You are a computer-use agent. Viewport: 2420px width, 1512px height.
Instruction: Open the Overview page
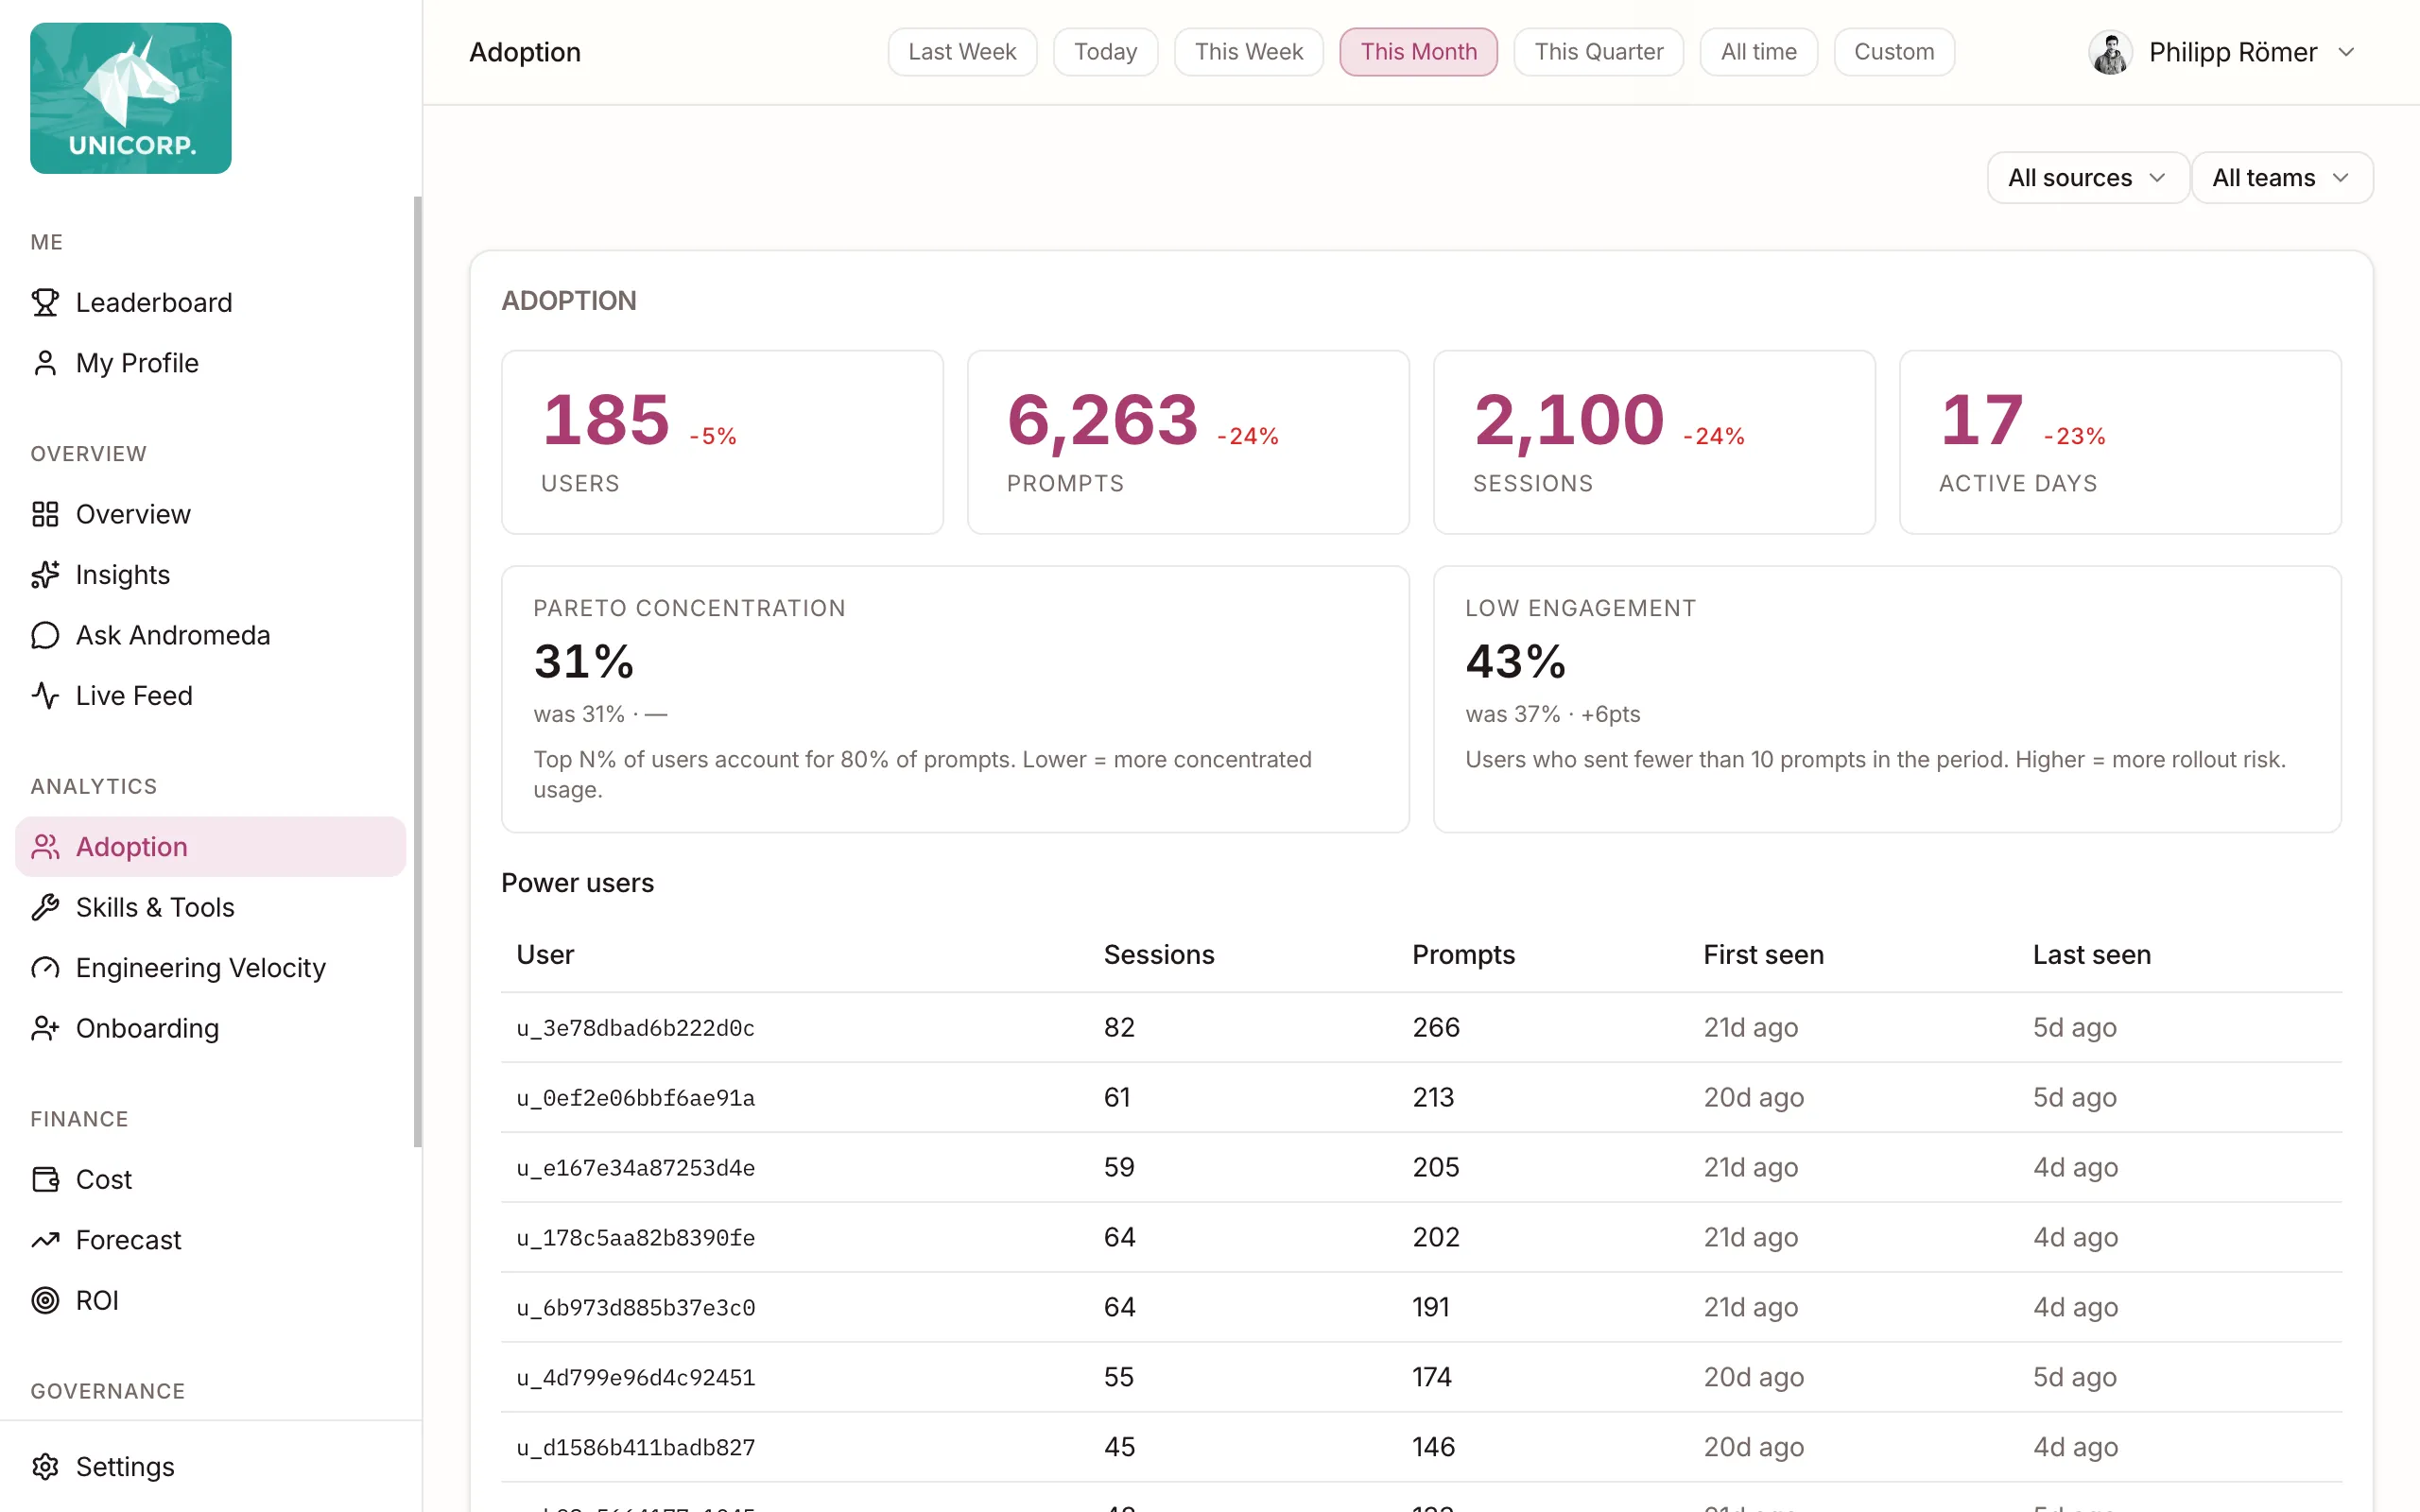tap(210, 514)
